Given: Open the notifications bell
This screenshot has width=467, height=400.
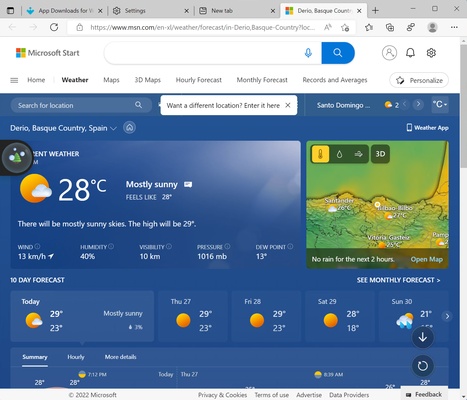Looking at the screenshot, I should [410, 53].
